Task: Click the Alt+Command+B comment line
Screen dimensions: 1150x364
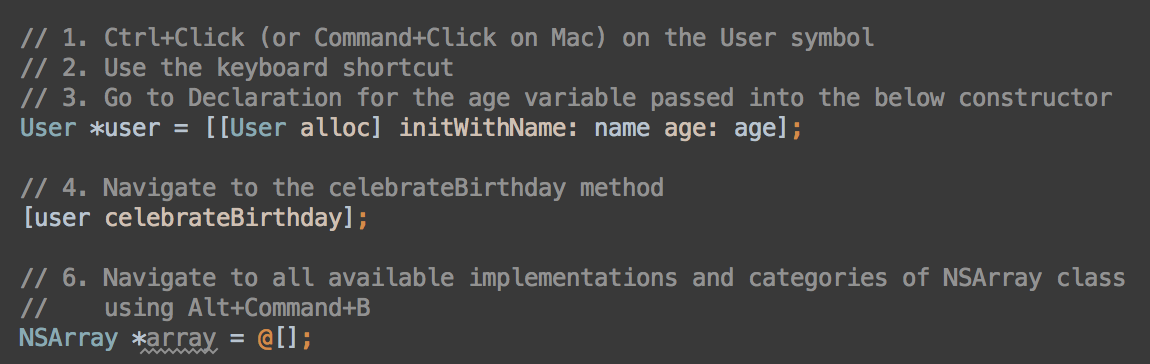Action: tap(195, 308)
